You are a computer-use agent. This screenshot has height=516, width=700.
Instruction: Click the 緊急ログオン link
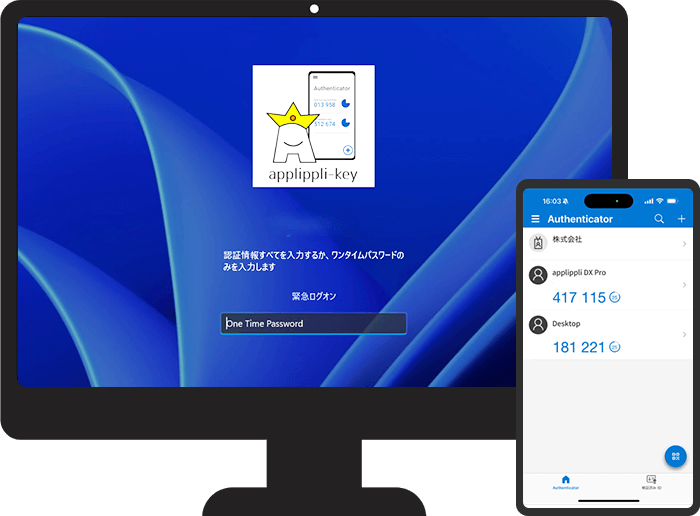click(x=313, y=297)
